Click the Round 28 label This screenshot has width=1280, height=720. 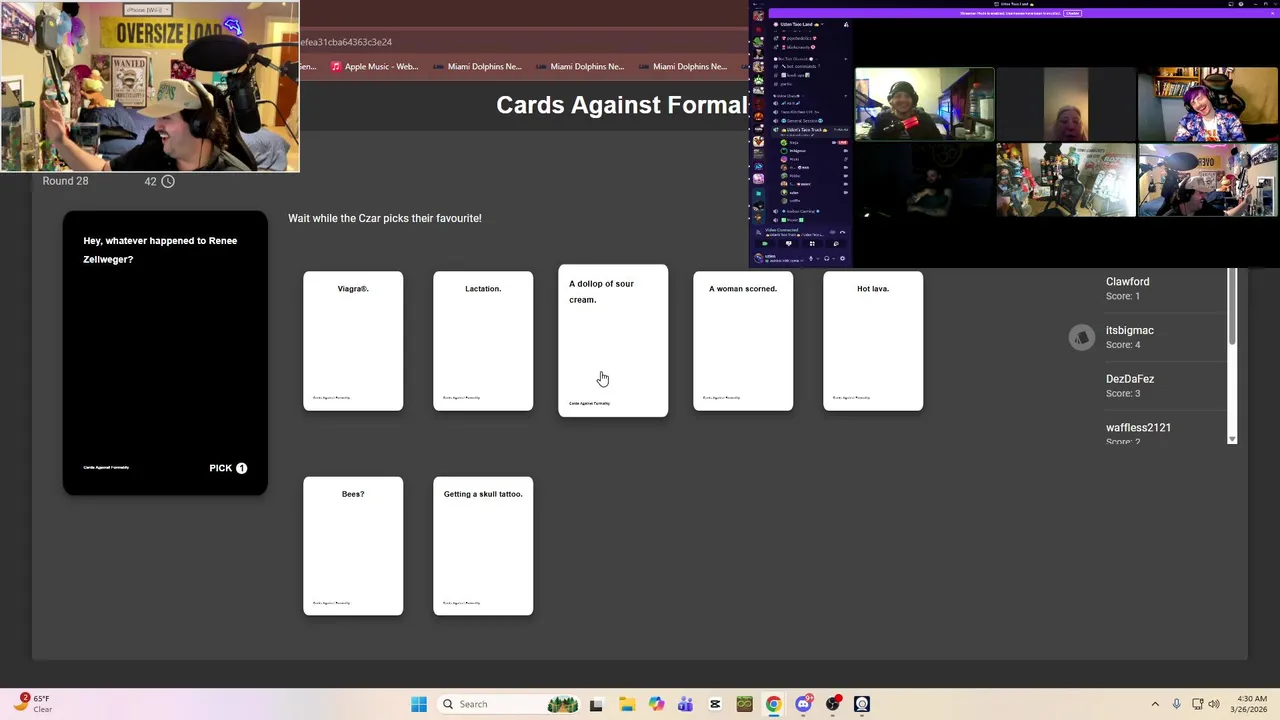point(65,181)
